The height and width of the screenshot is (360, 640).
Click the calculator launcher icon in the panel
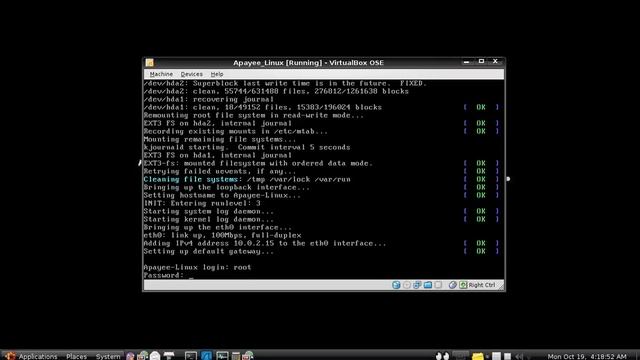(x=236, y=356)
